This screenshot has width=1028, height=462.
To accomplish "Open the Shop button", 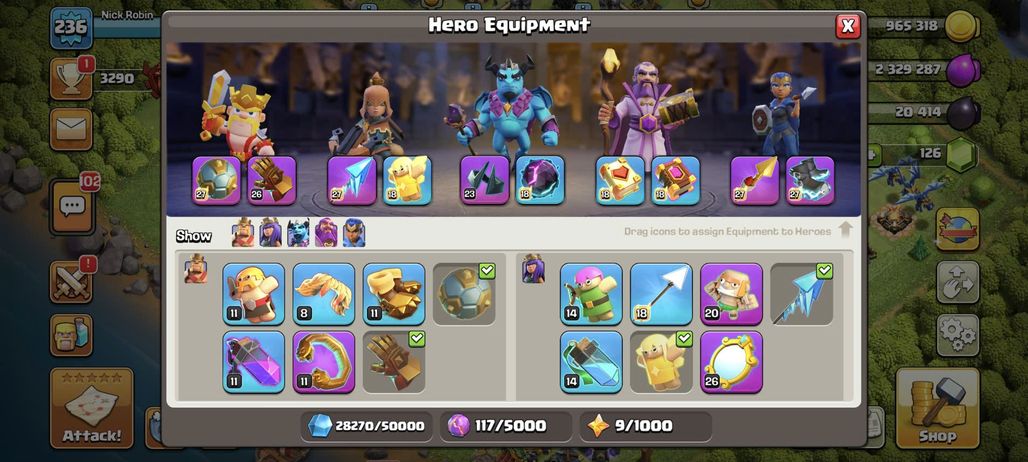I will [938, 408].
